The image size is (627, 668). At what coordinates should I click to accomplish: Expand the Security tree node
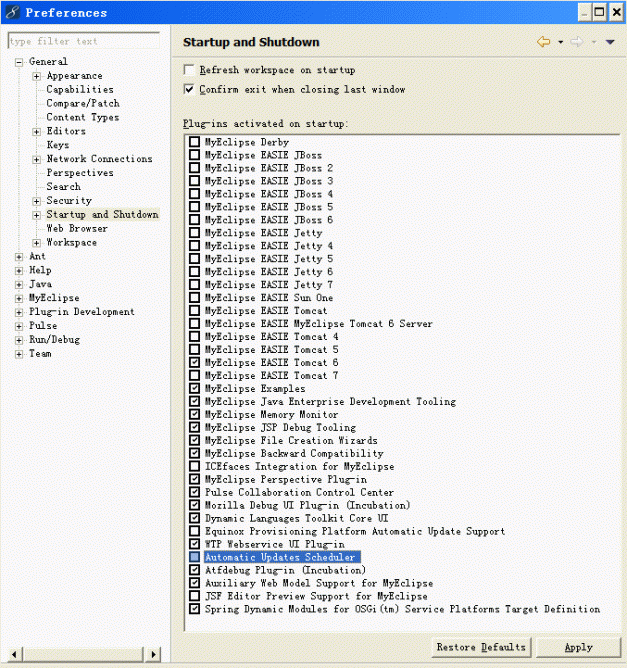pyautogui.click(x=37, y=201)
